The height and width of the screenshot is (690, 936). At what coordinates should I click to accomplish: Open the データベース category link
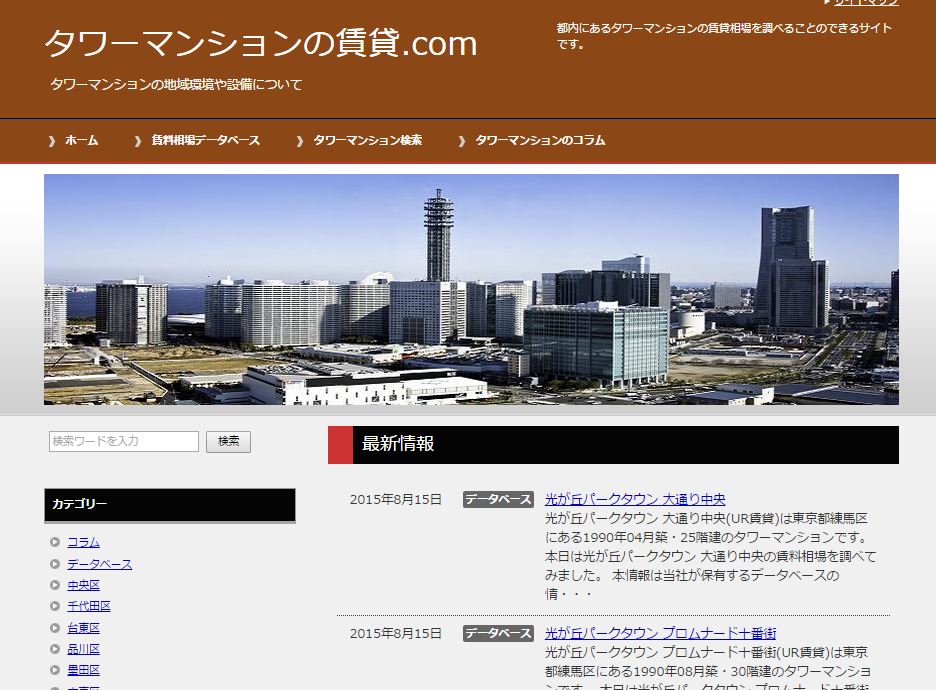point(100,563)
